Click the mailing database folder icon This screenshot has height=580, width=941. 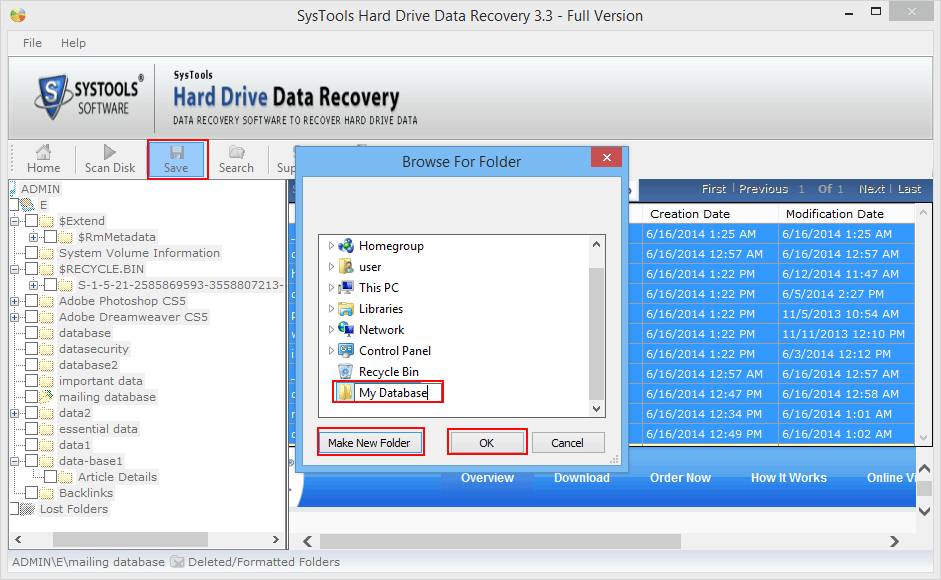point(47,397)
